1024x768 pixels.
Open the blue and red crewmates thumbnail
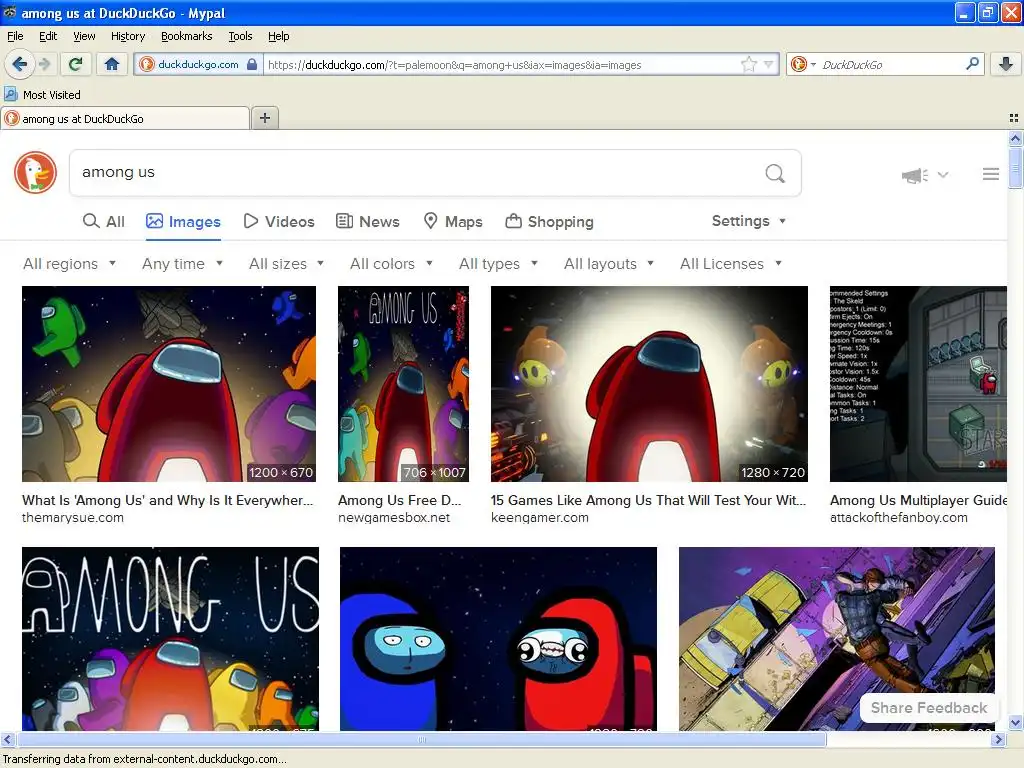pyautogui.click(x=498, y=639)
